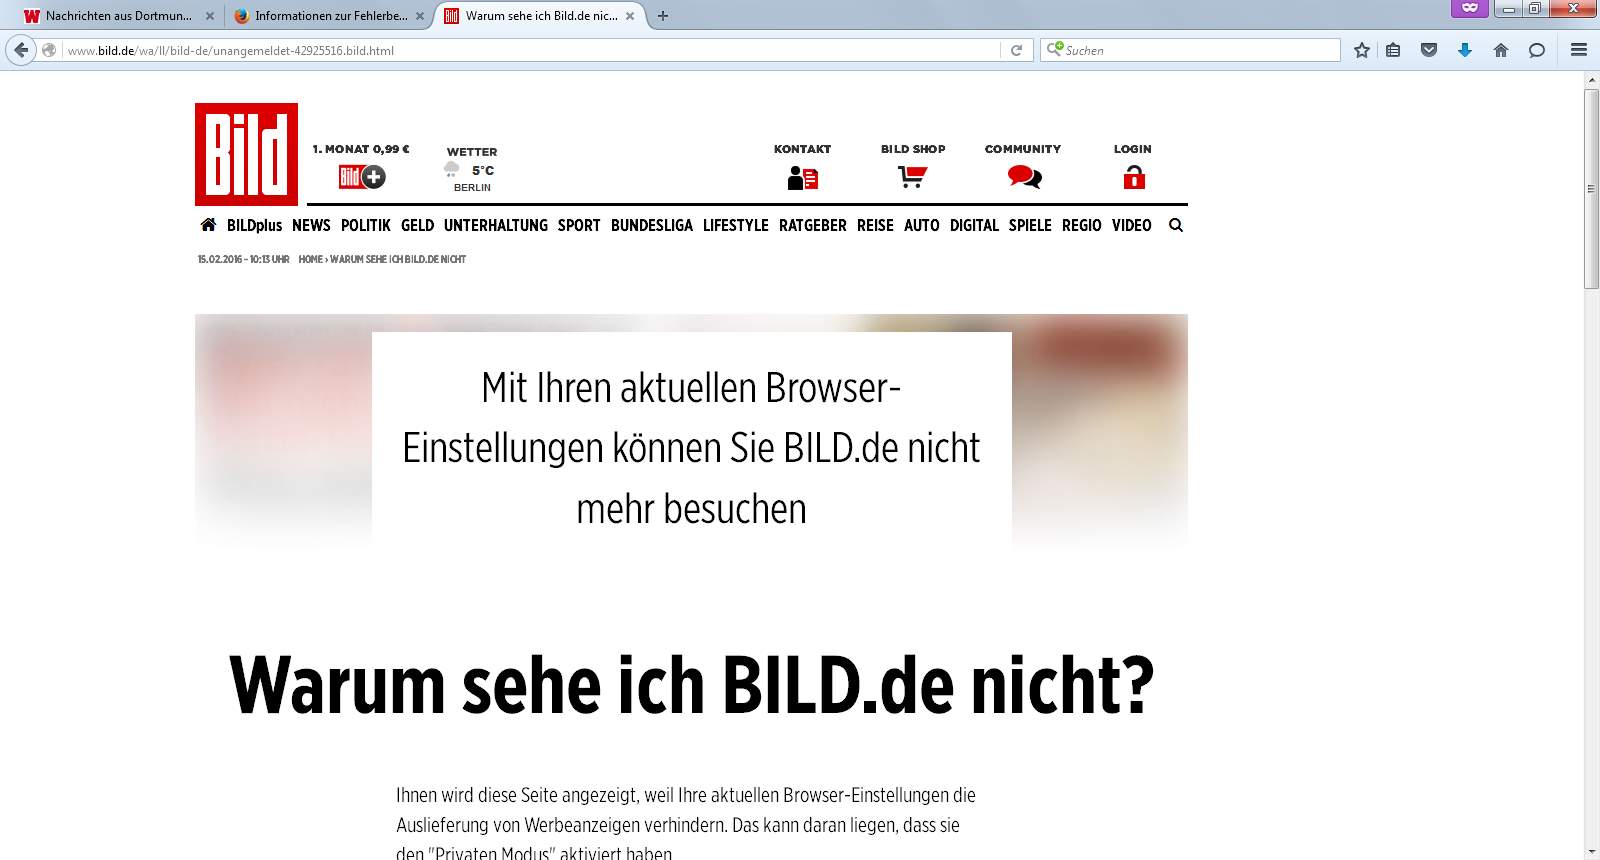Open the Firefox hamburger menu
The image size is (1600, 860).
pyautogui.click(x=1579, y=50)
